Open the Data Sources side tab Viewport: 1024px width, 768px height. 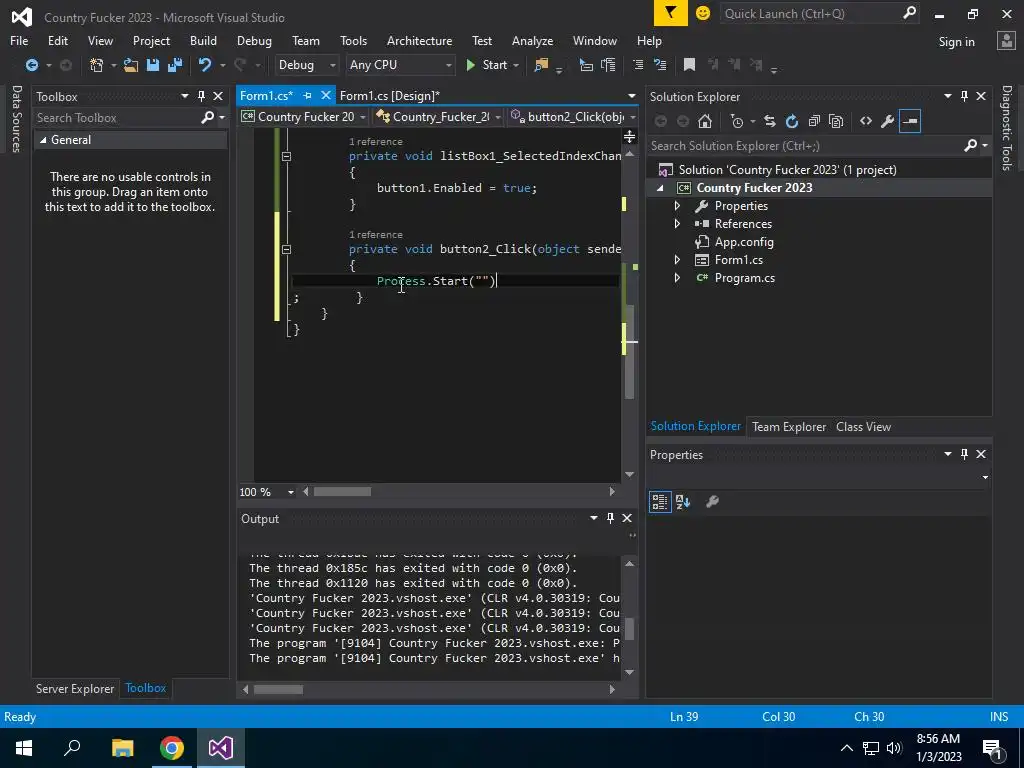point(17,119)
